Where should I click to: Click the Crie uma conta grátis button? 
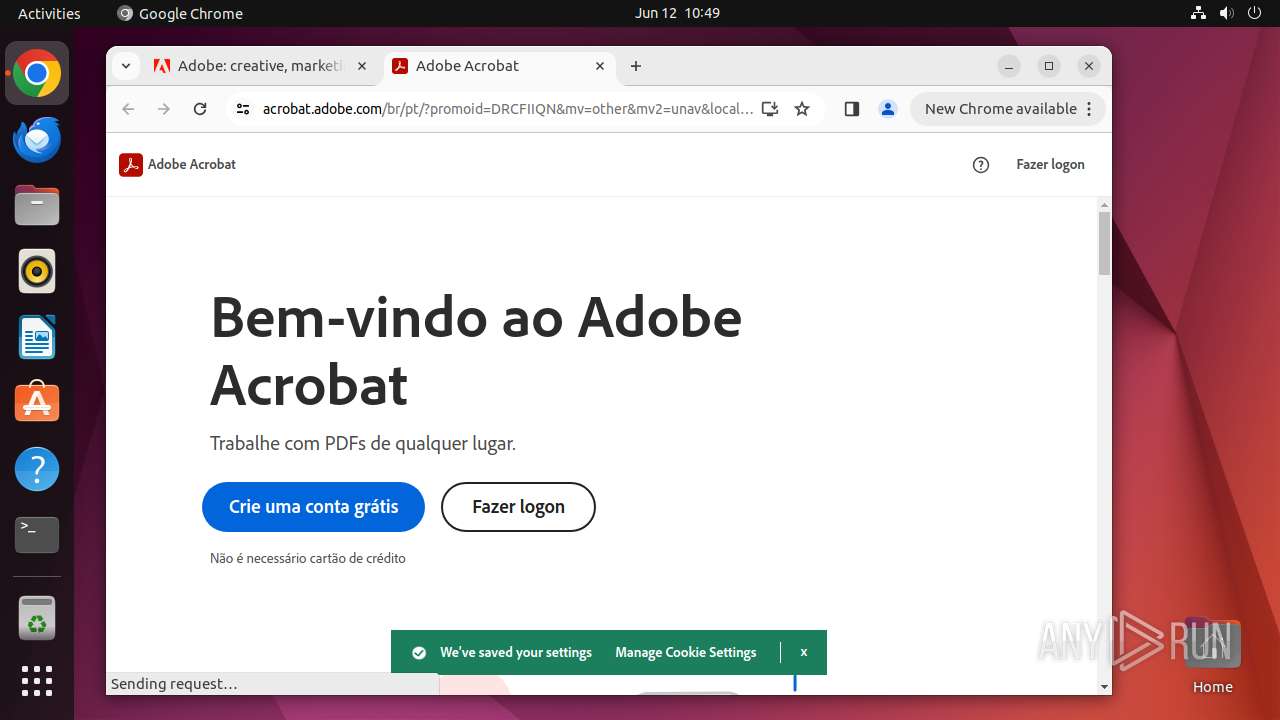tap(313, 507)
